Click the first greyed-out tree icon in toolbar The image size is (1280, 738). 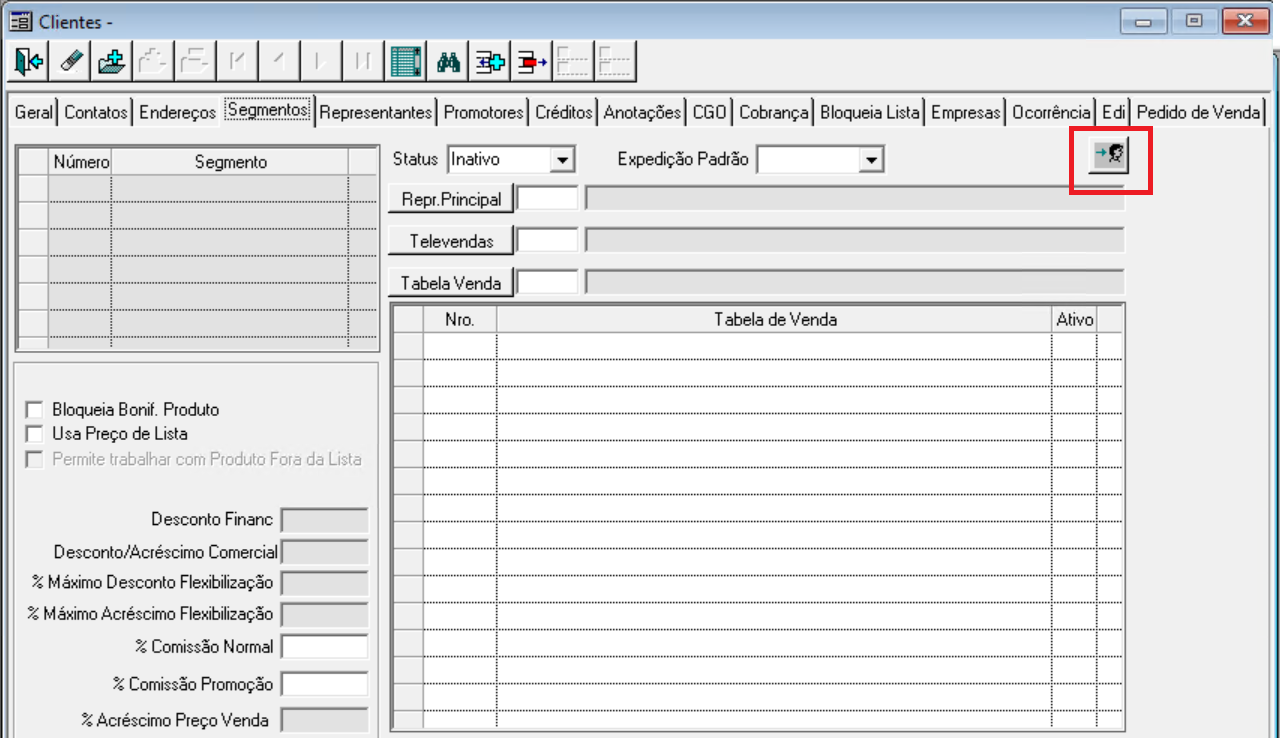pos(574,62)
